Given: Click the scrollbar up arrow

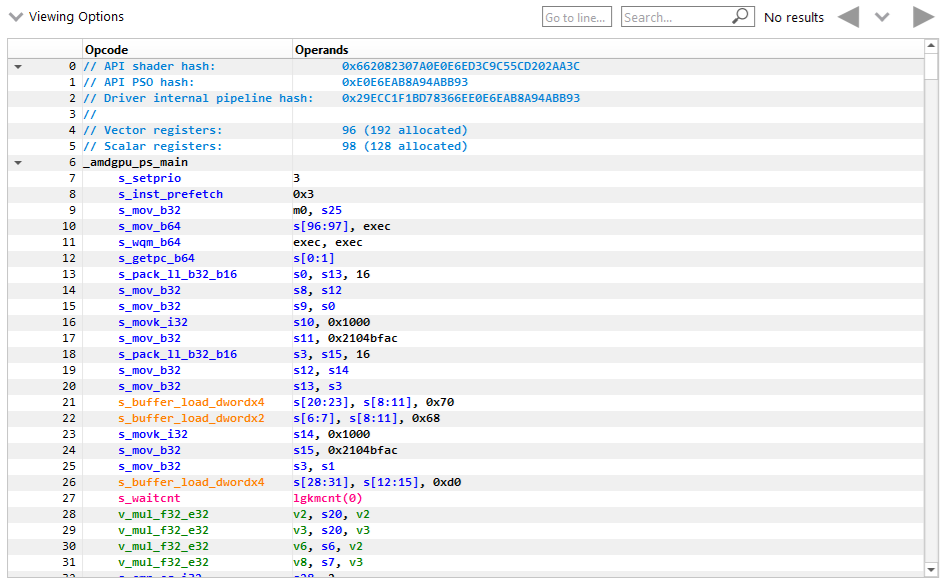Looking at the screenshot, I should tap(929, 43).
